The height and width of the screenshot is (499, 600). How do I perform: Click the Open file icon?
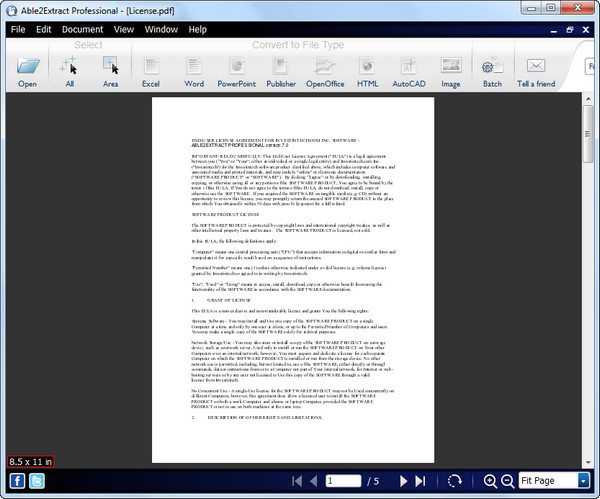27,68
